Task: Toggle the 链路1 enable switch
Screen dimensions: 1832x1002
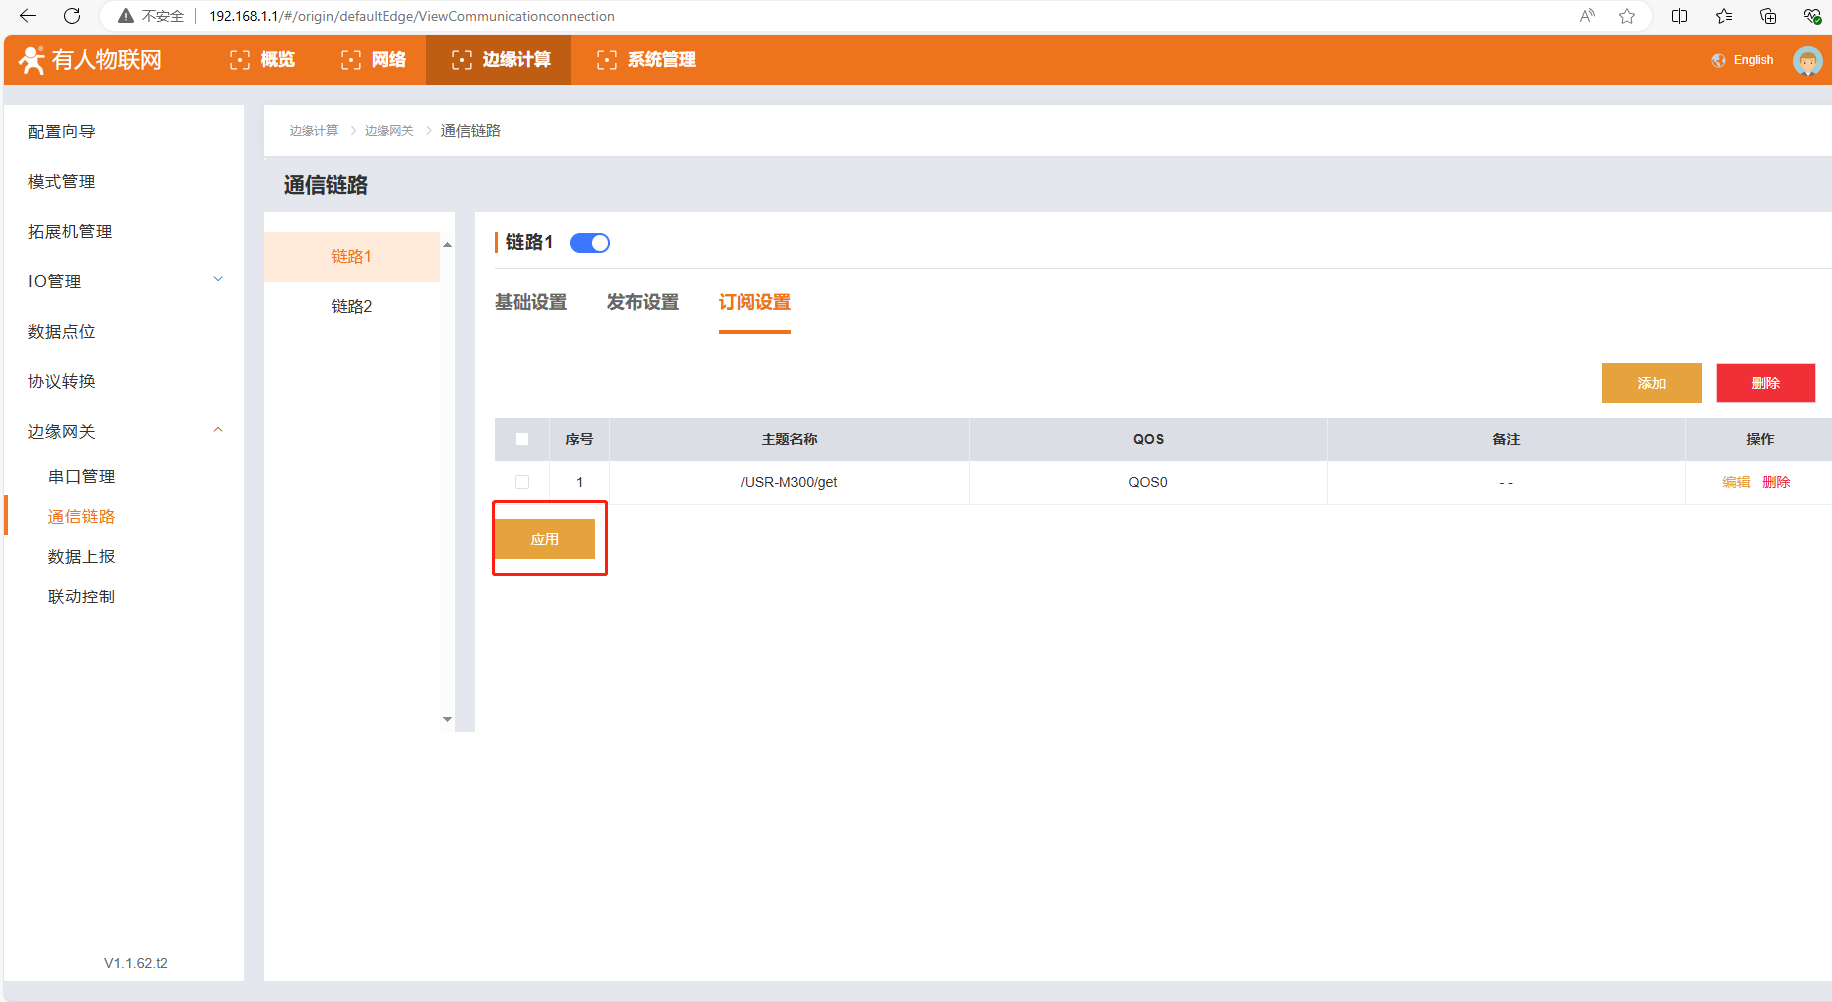Action: (590, 243)
